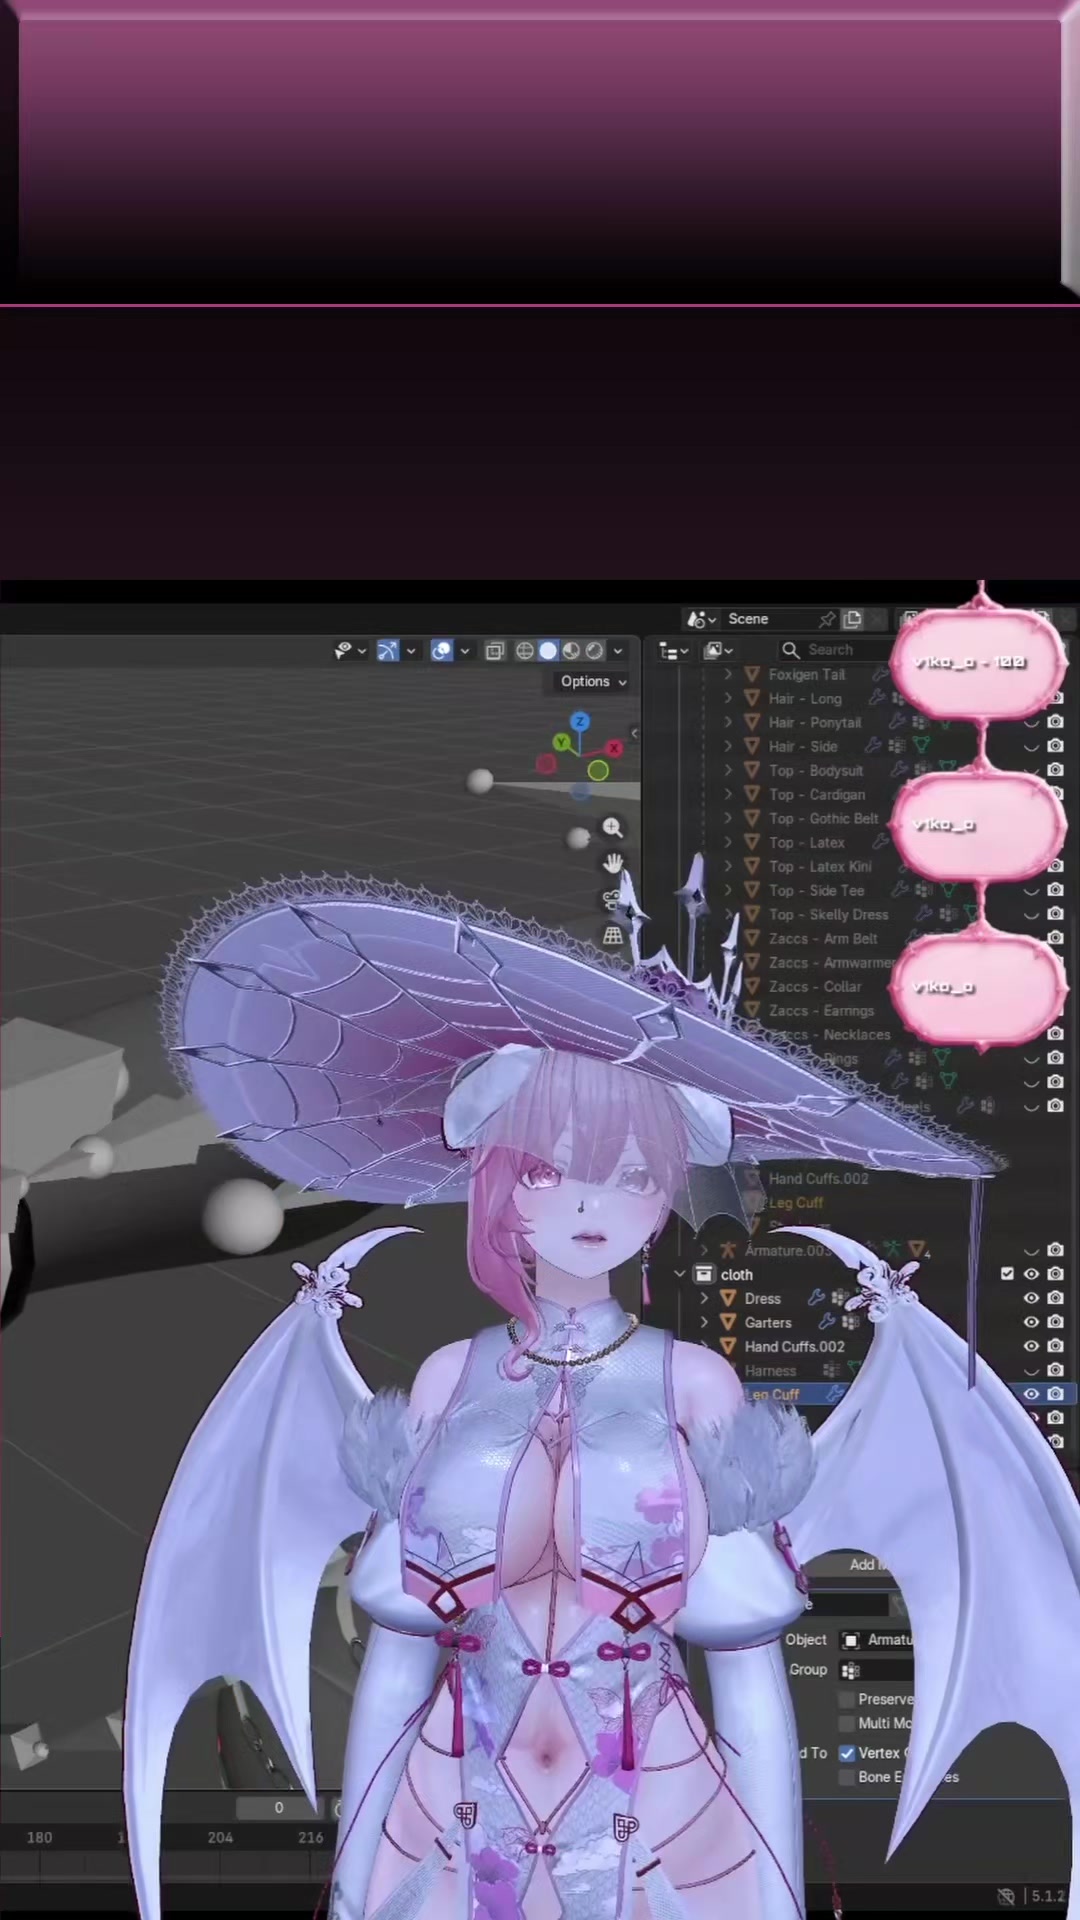Click the Garters modifier wrench icon
The height and width of the screenshot is (1920, 1080).
827,1322
